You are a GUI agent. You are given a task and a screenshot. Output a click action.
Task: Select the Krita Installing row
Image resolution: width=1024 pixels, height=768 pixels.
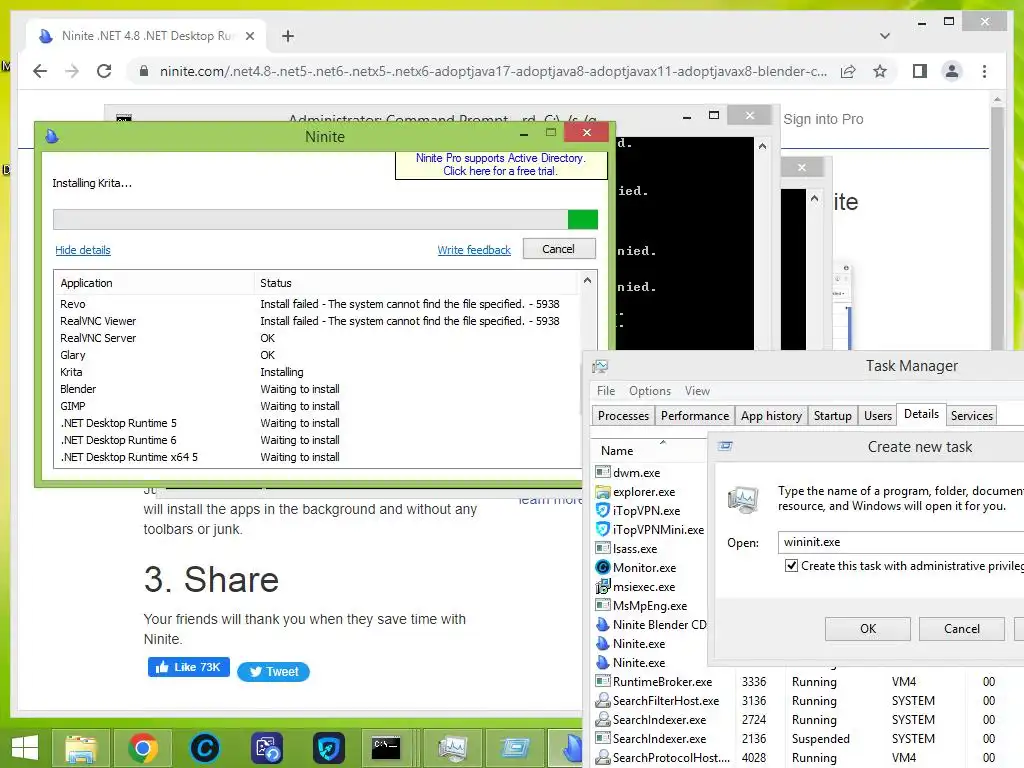pyautogui.click(x=317, y=372)
